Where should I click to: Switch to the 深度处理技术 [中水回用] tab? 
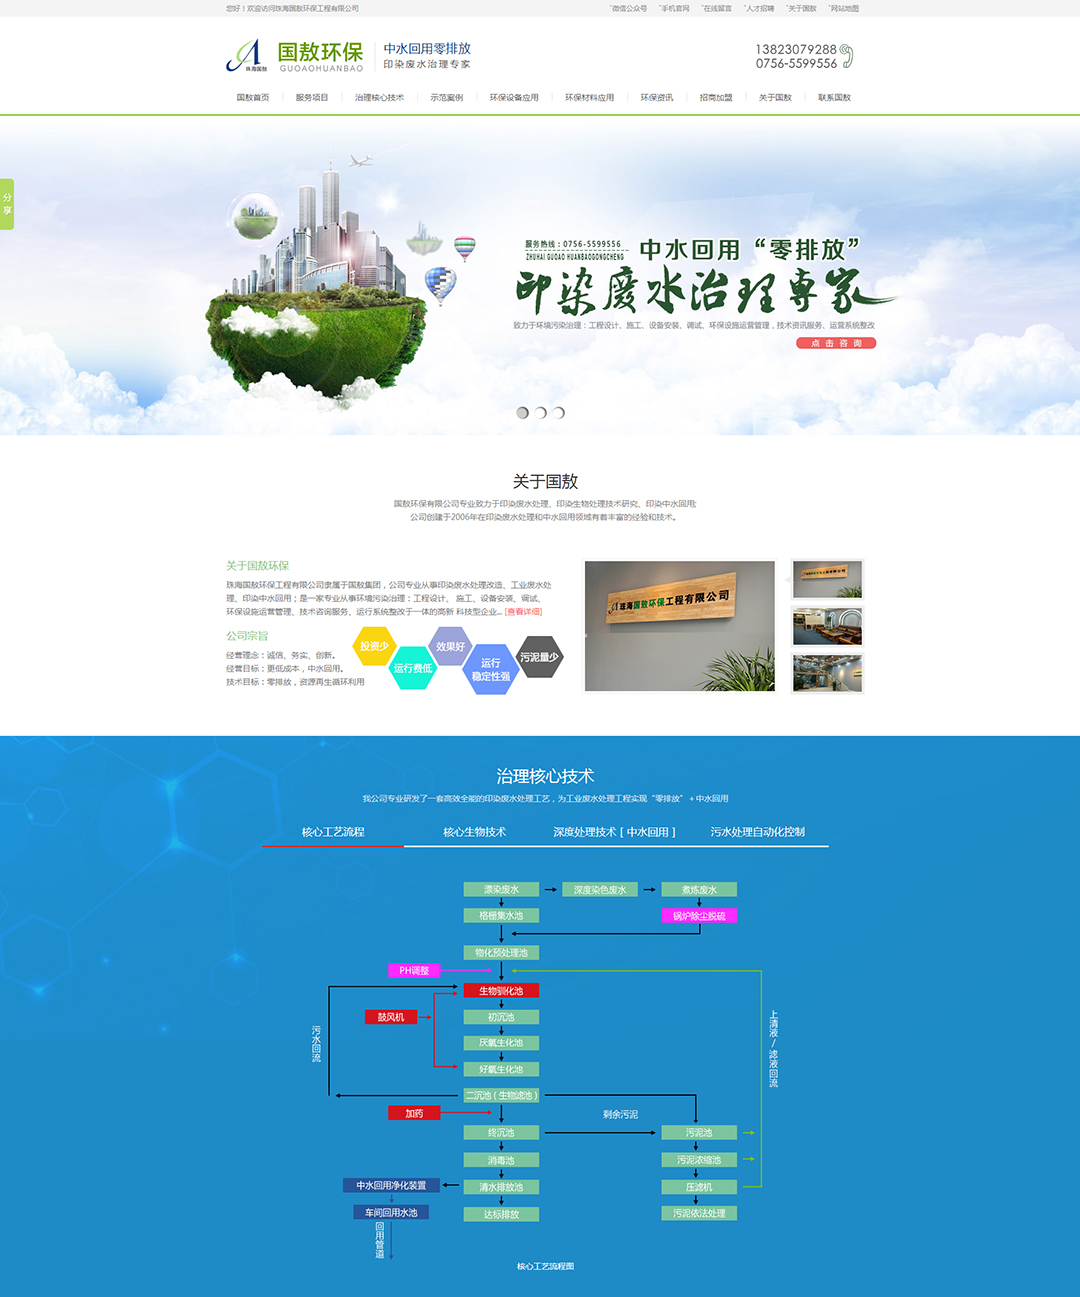coord(615,832)
